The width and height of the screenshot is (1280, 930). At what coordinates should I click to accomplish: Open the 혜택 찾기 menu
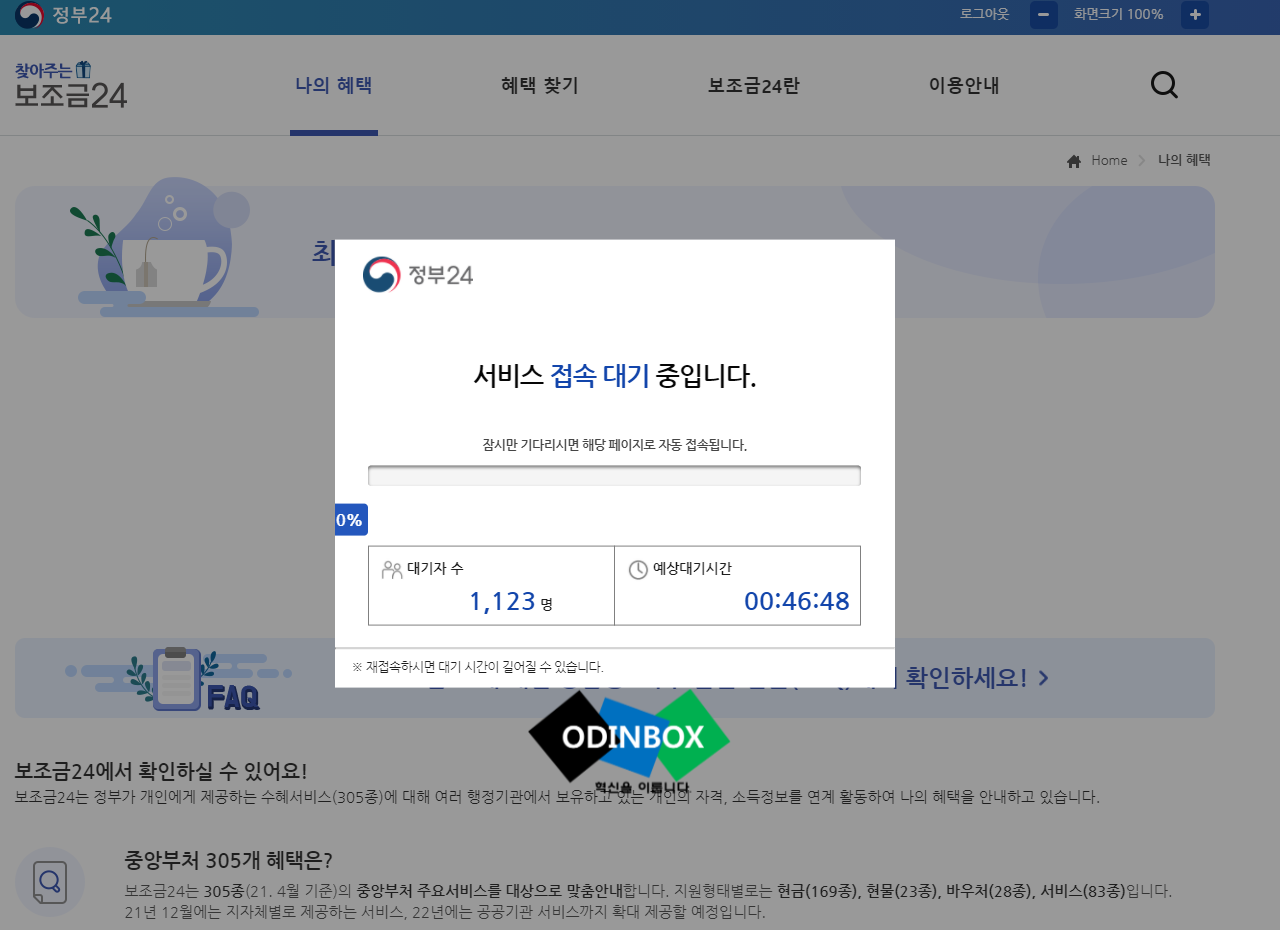pos(540,86)
